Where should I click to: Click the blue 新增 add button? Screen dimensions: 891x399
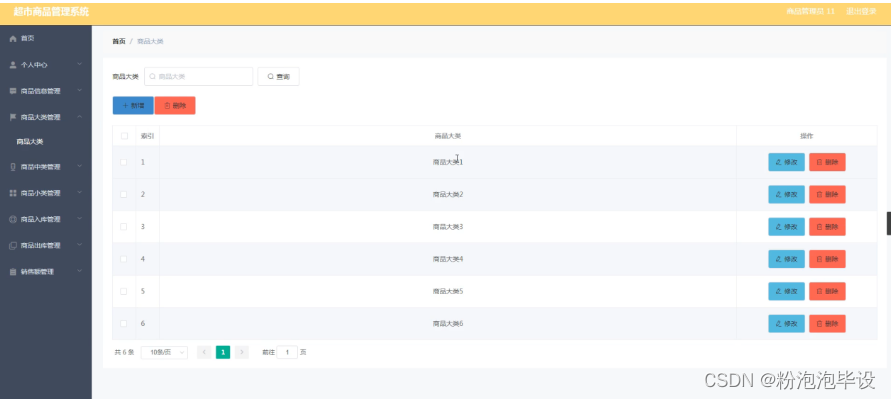click(133, 105)
